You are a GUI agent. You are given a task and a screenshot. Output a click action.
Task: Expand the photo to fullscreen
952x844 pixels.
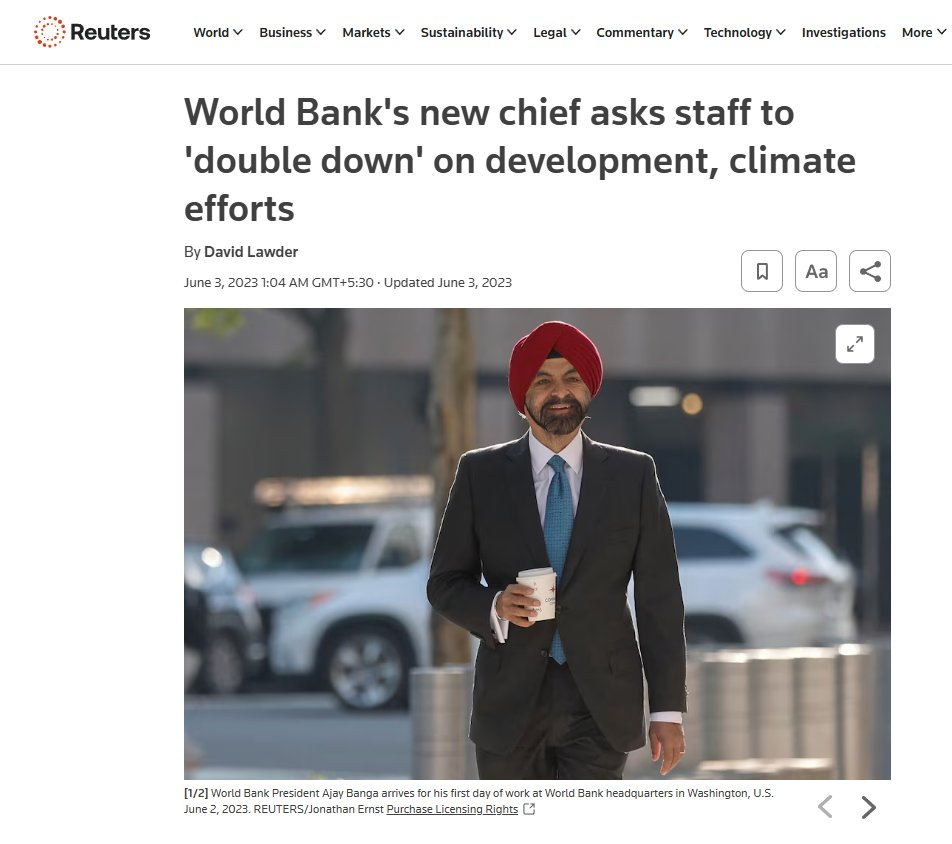pos(854,344)
